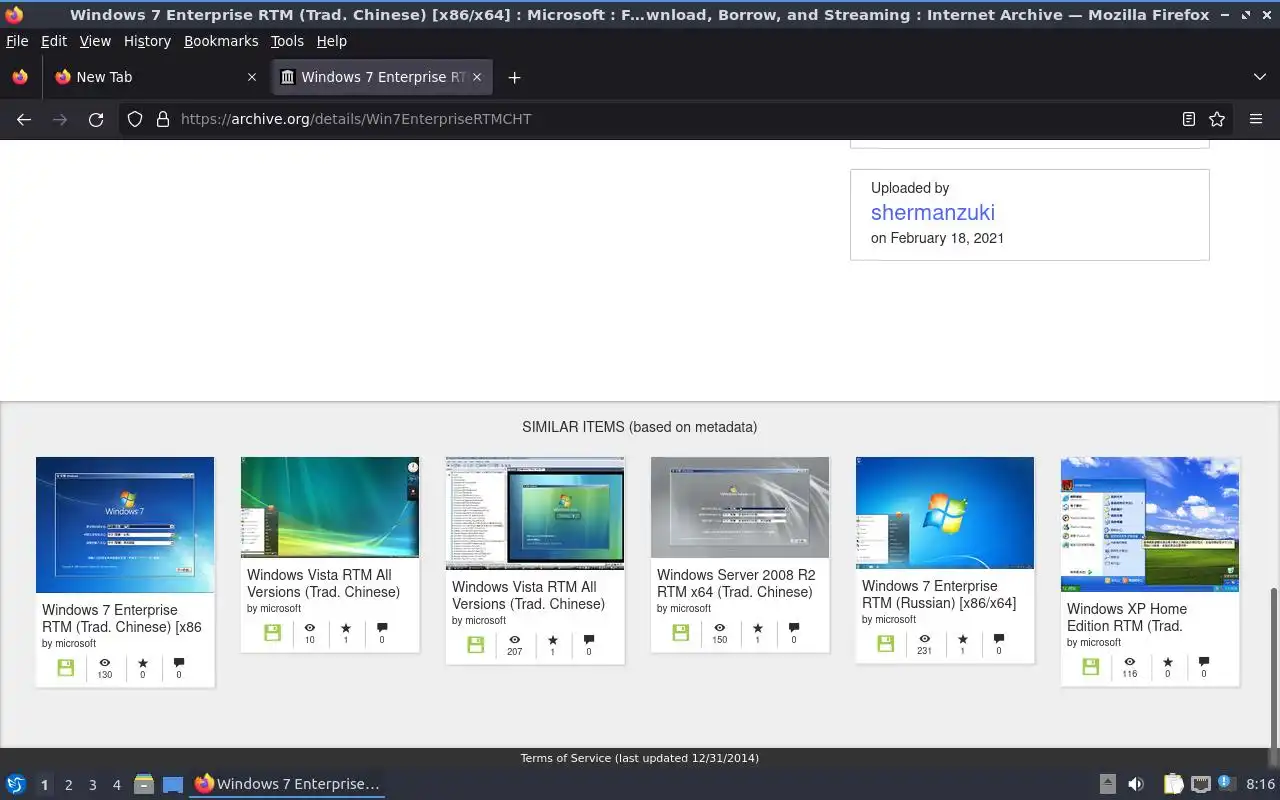The height and width of the screenshot is (800, 1280).
Task: Open the Firefox hamburger application menu
Action: 1256,119
